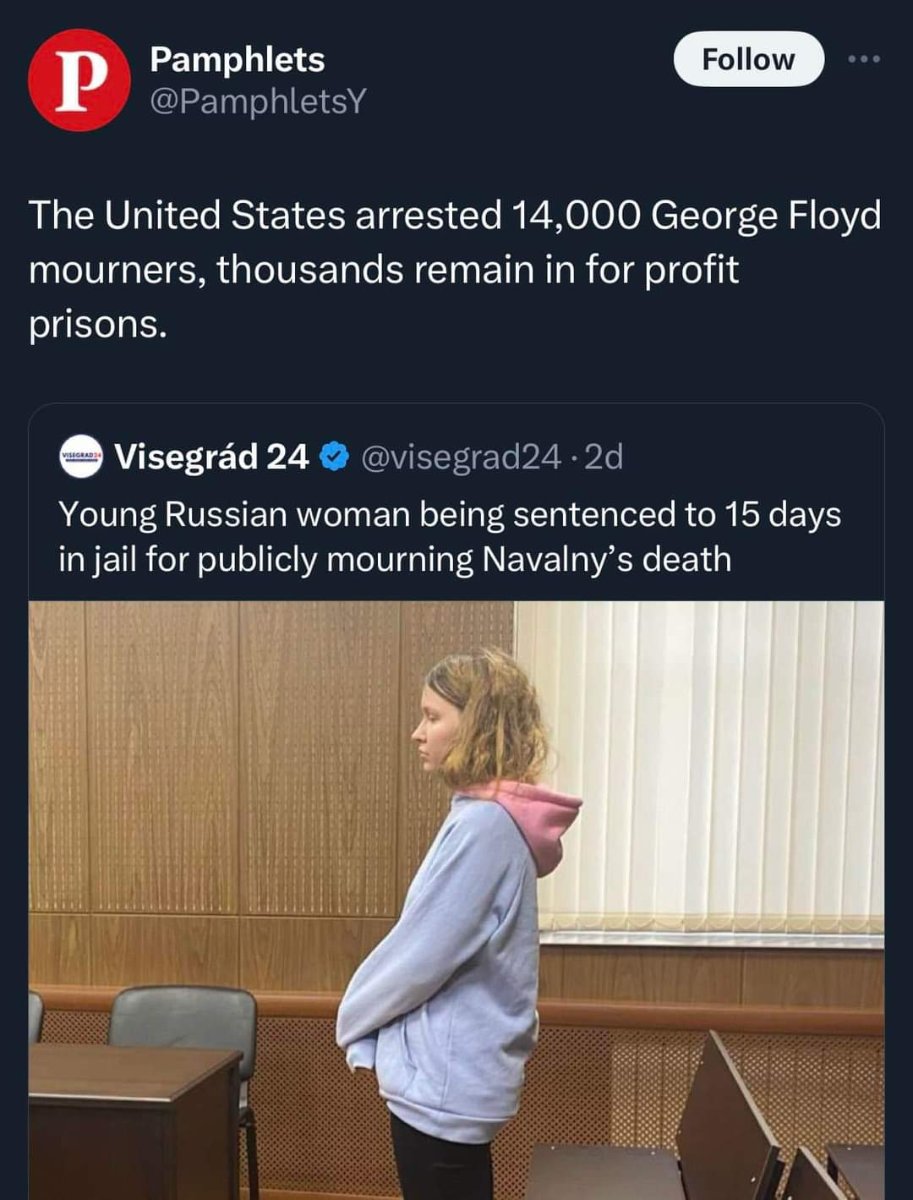Open the Pamphlets display name link
Viewport: 913px width, 1200px height.
point(237,59)
